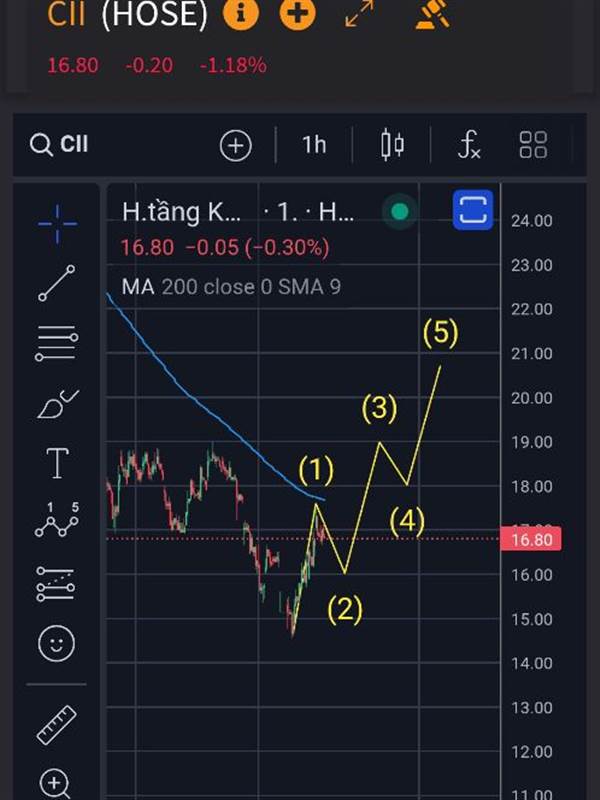Select the (5) wave label annotation
The height and width of the screenshot is (800, 600).
(x=441, y=332)
